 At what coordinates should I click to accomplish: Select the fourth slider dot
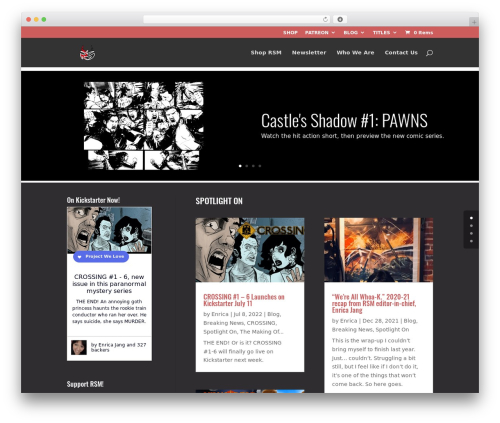pyautogui.click(x=260, y=166)
